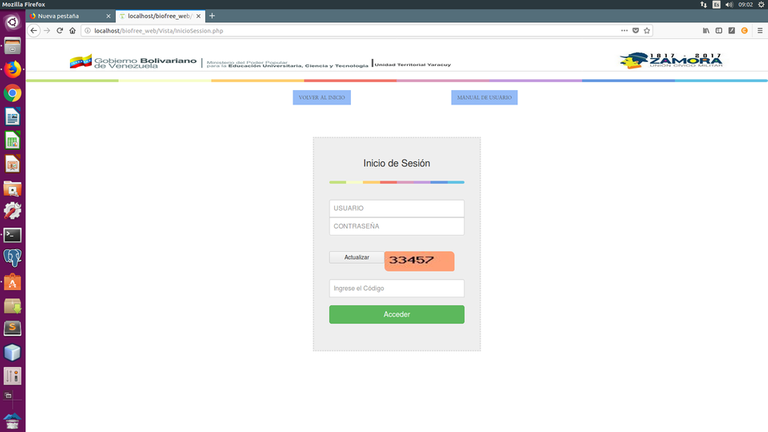
Task: Go to the Firefox home page
Action: pyautogui.click(x=72, y=30)
